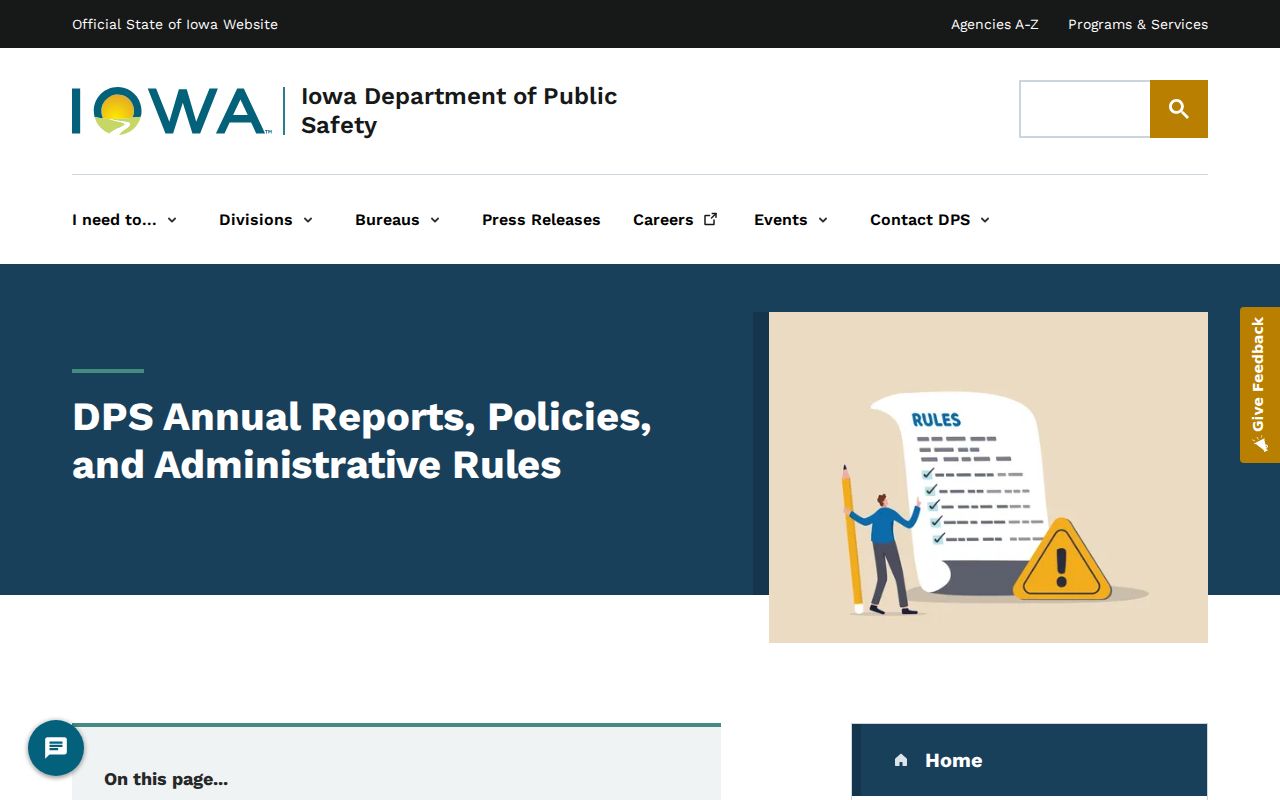Select the 'I need to...' menu item
The height and width of the screenshot is (800, 1280).
tap(114, 220)
